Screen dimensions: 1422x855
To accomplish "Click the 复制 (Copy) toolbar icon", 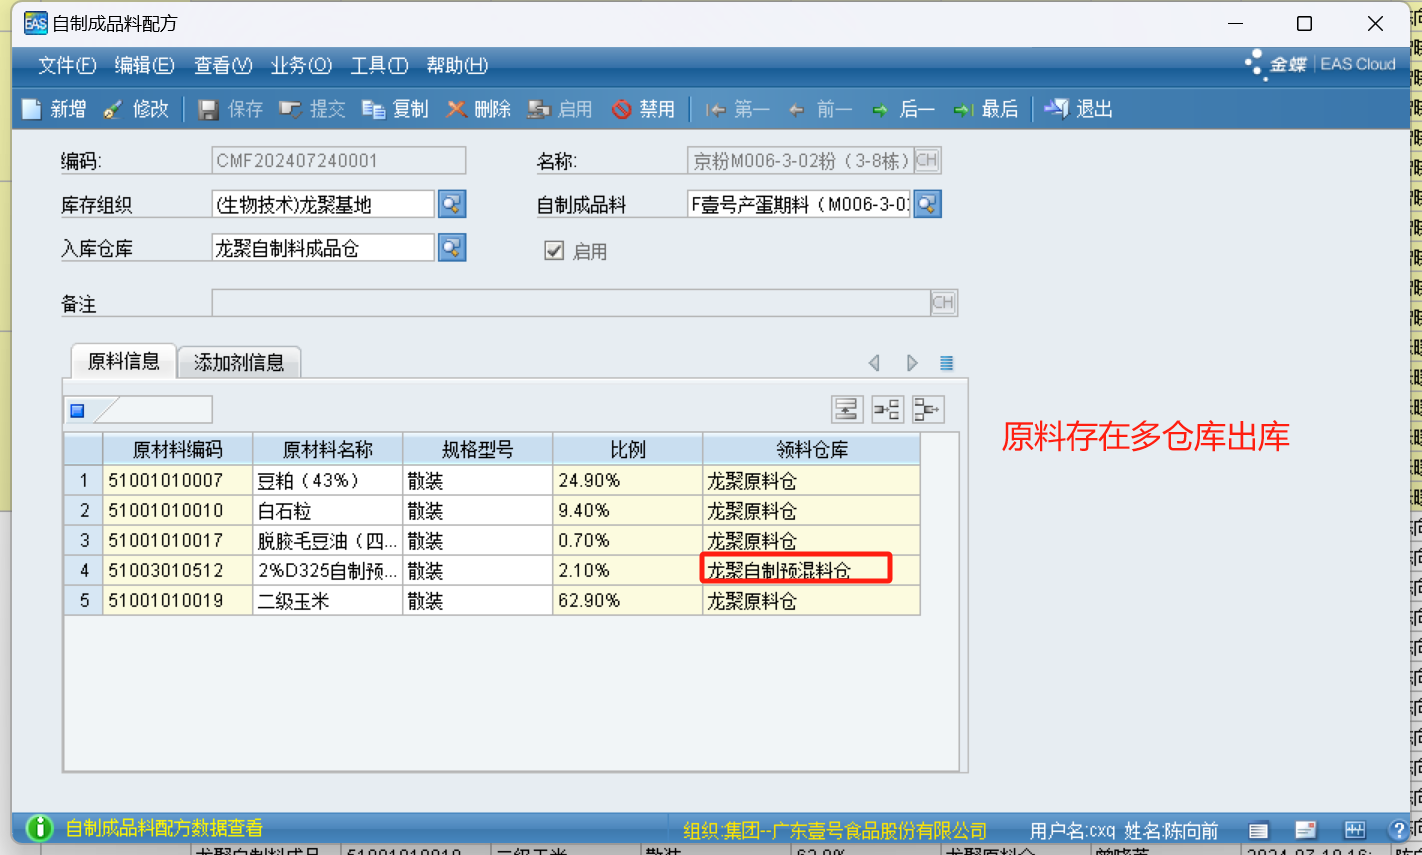I will coord(374,109).
